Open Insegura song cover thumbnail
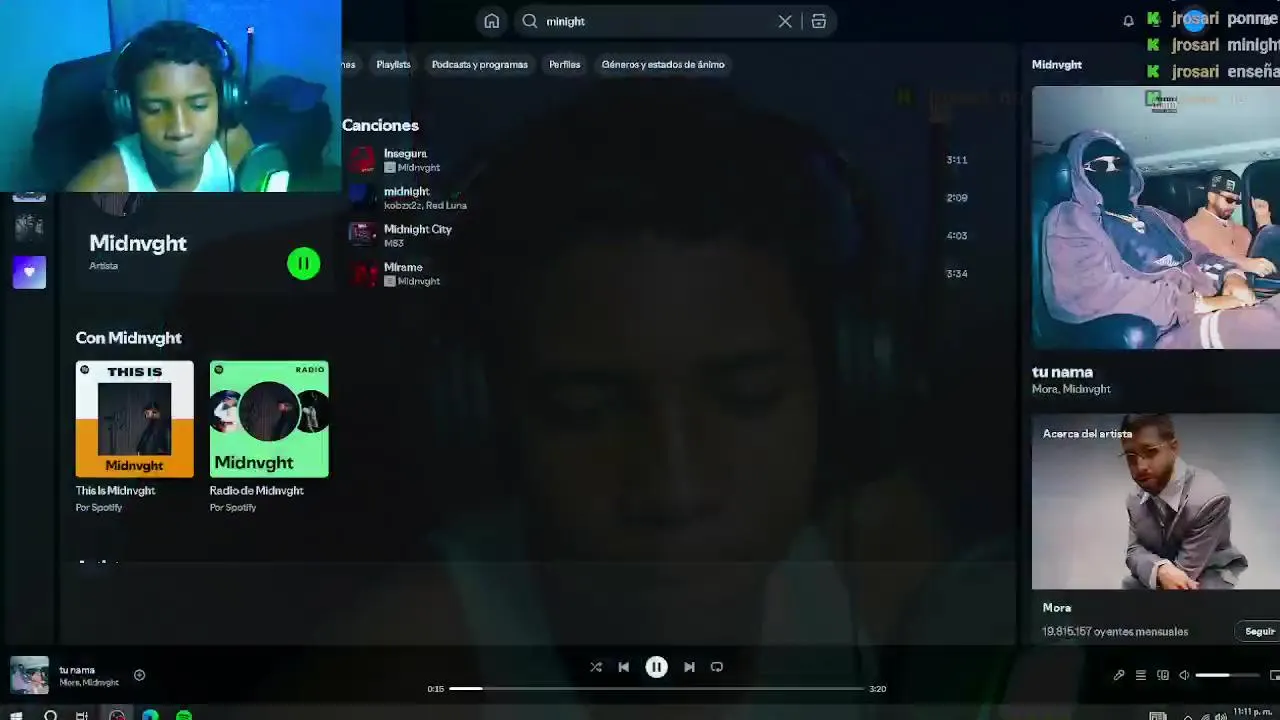Viewport: 1280px width, 720px height. pyautogui.click(x=362, y=160)
